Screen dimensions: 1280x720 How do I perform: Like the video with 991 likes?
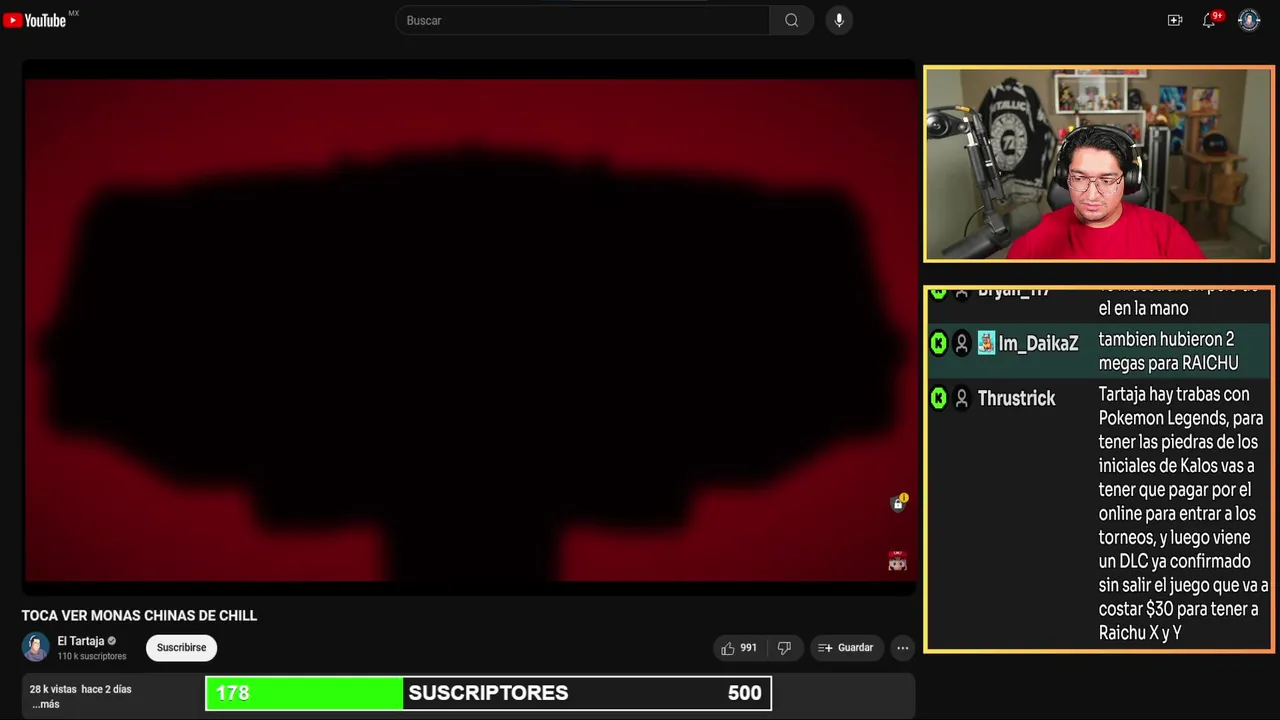[x=739, y=648]
